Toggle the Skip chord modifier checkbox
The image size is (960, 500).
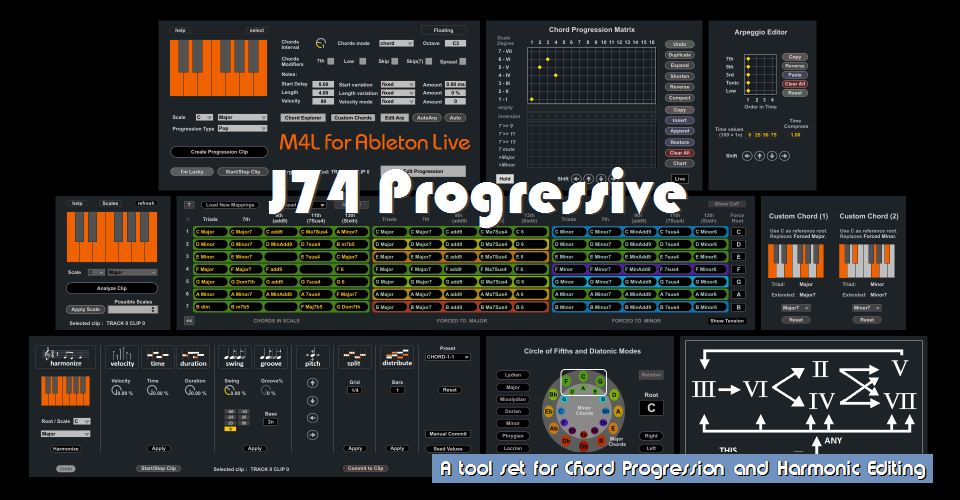pos(394,61)
